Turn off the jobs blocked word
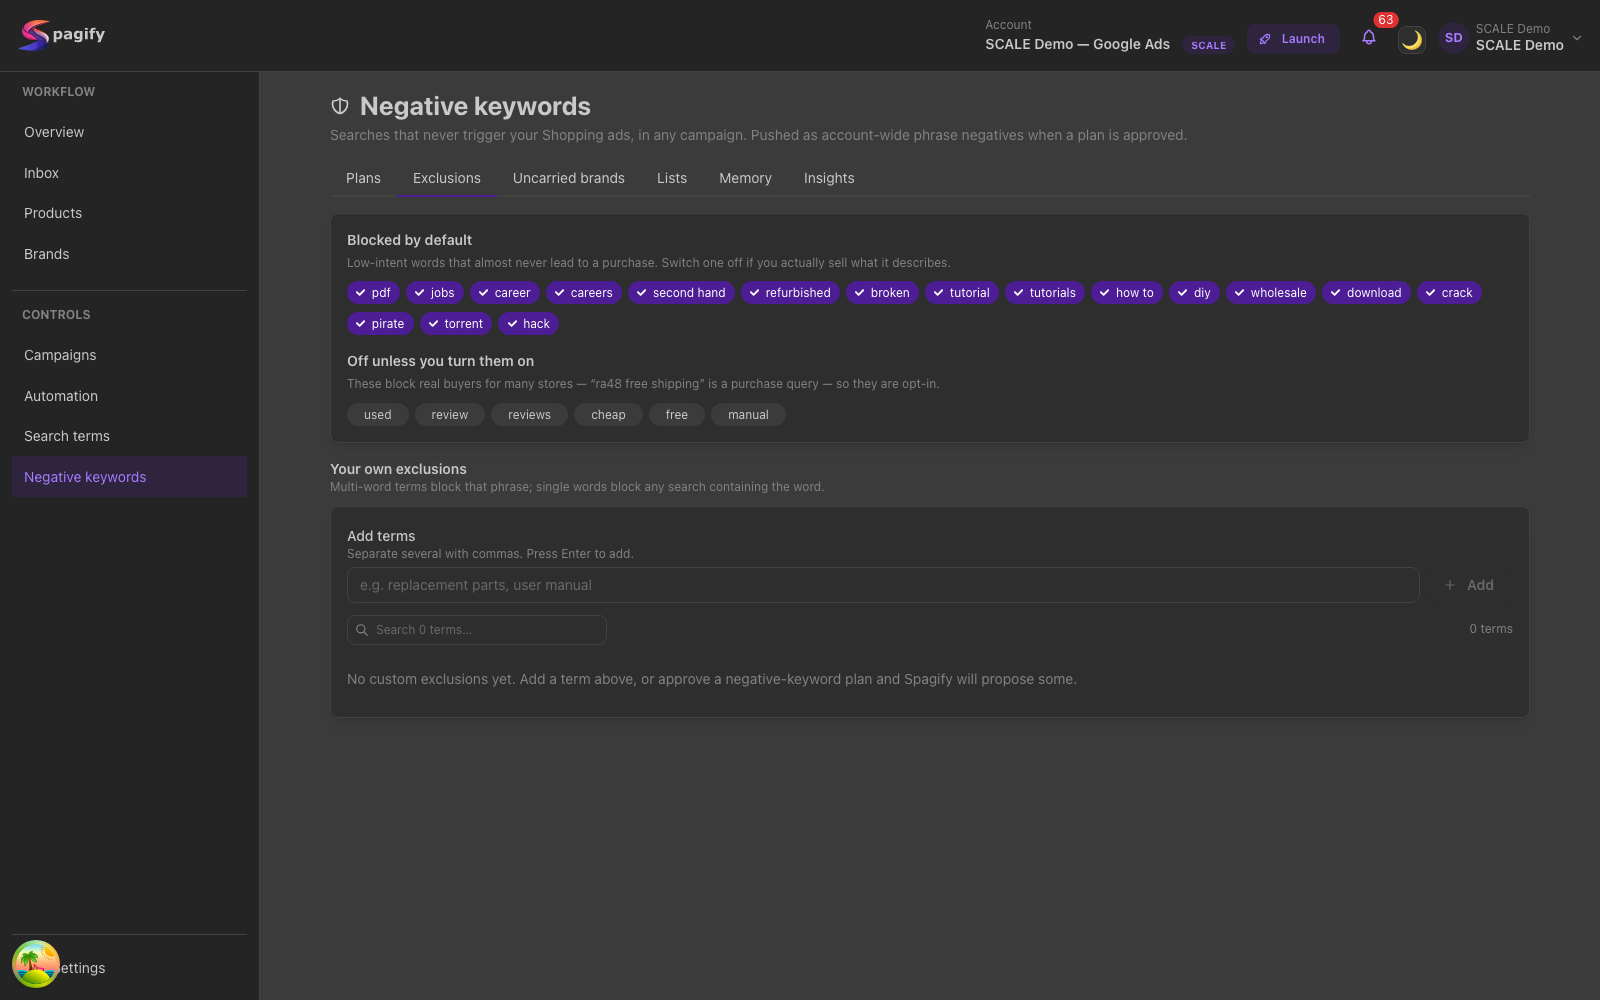Screen dimensions: 1600x1000 435,293
